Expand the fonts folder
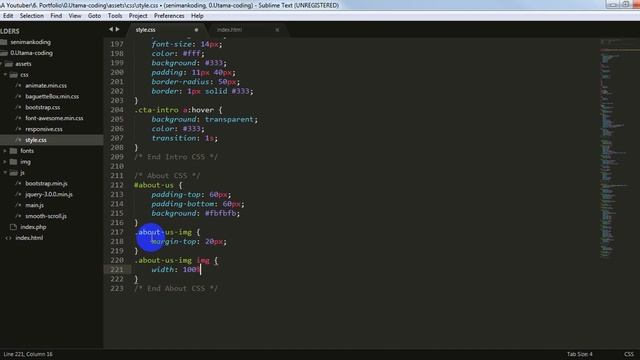This screenshot has height=360, width=640. 5,151
